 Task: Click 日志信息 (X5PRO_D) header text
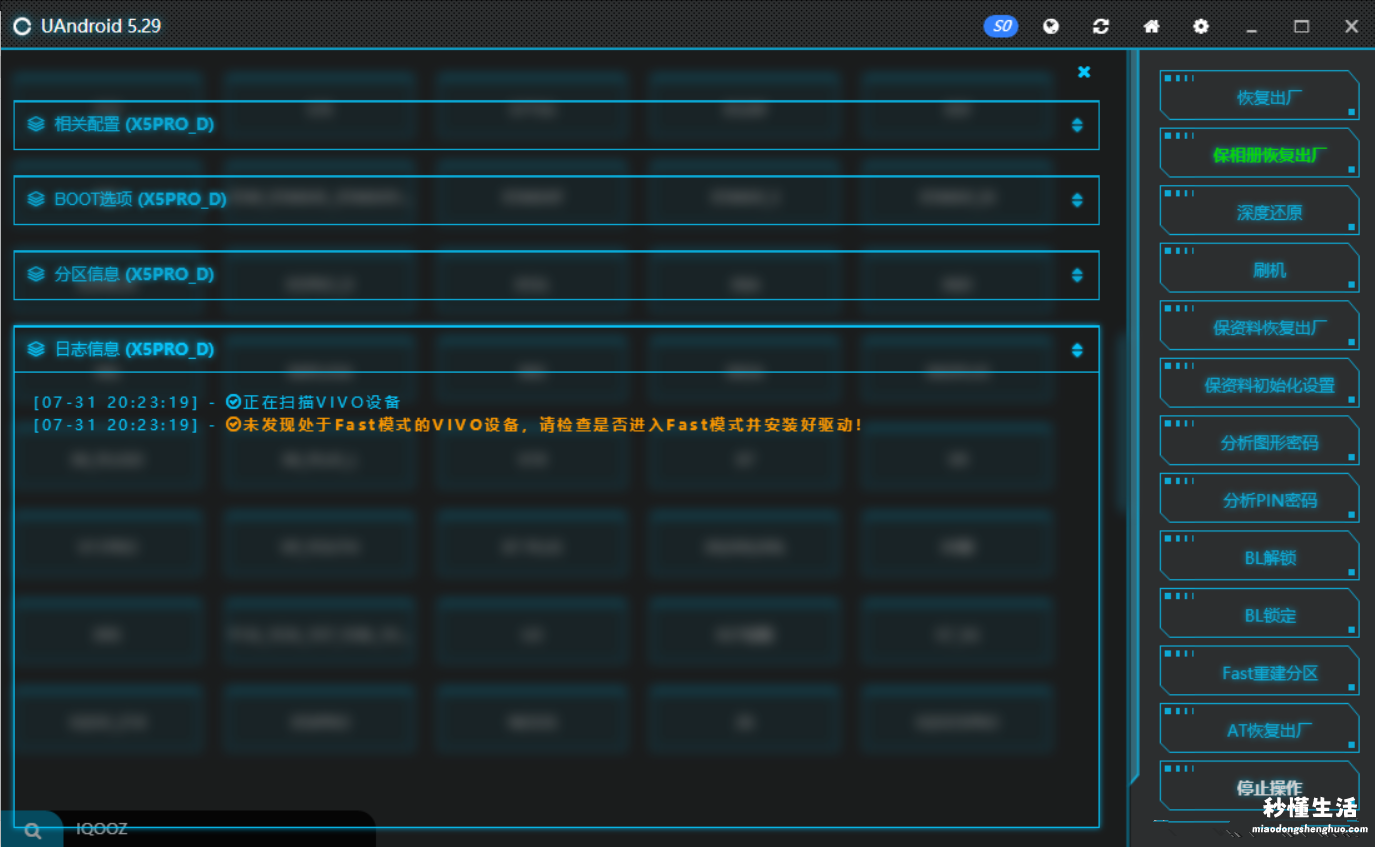(x=134, y=349)
